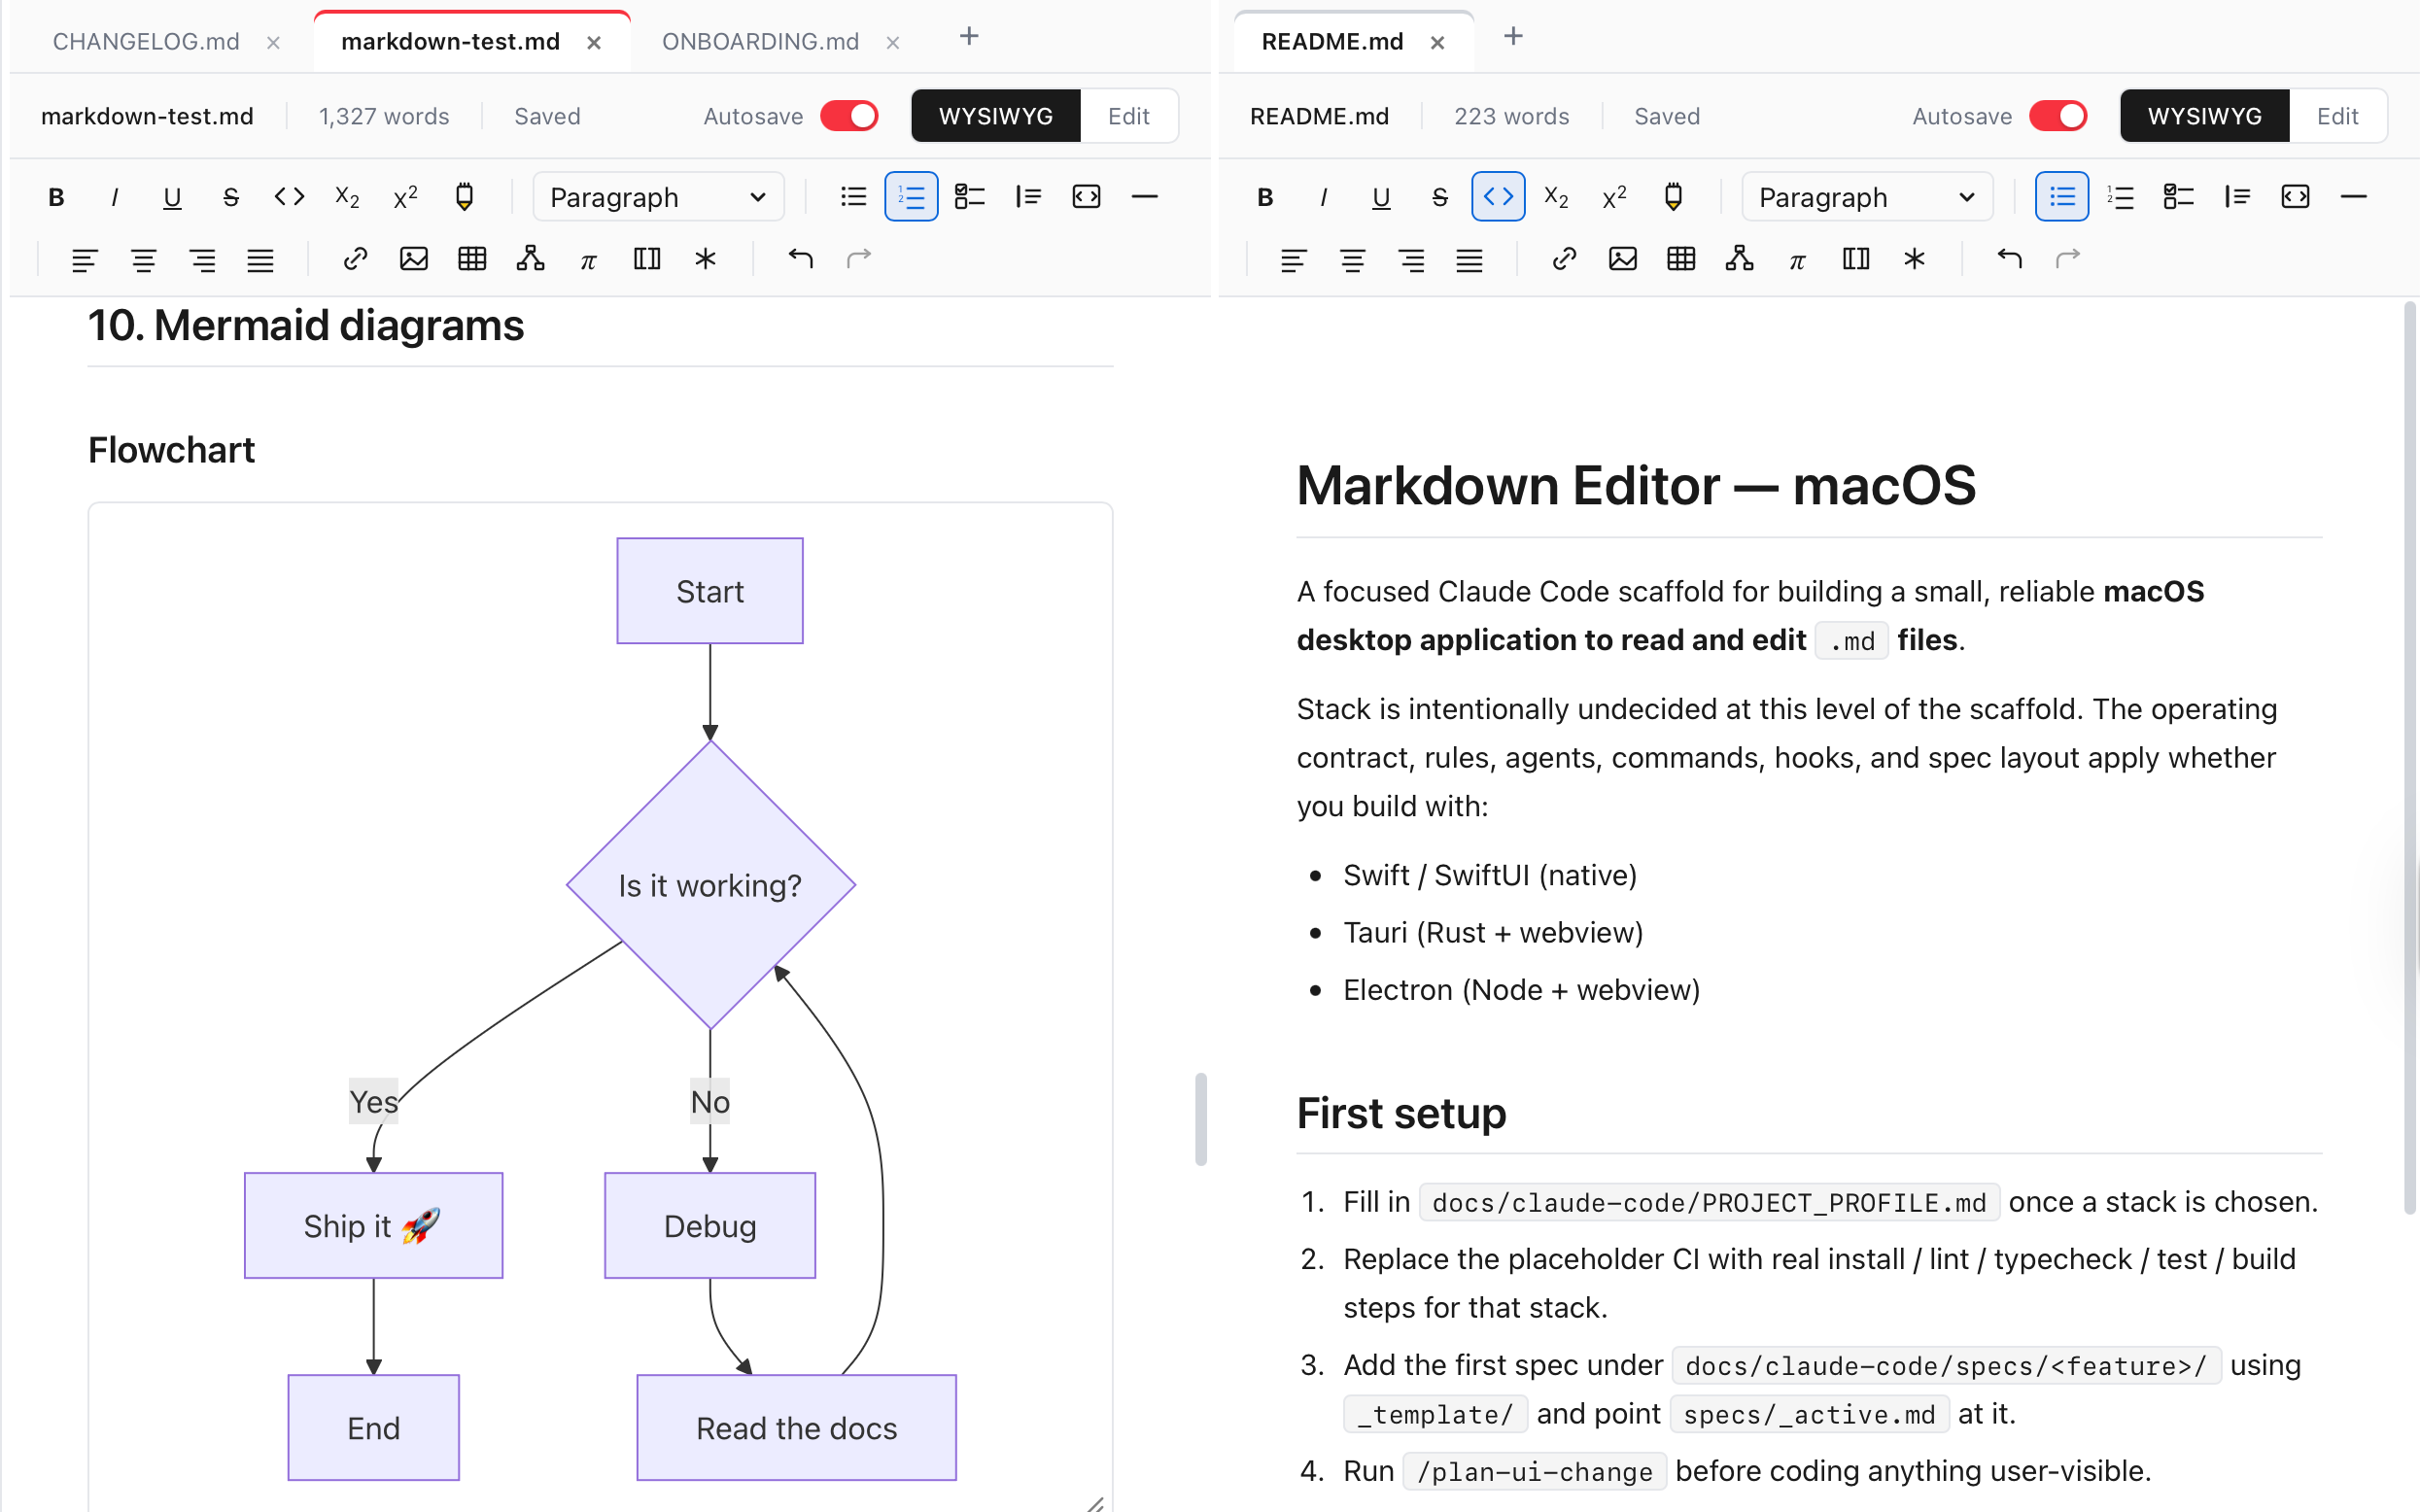Viewport: 2420px width, 1512px height.
Task: Insert code block in markdown-test.md pane
Action: tap(1086, 197)
